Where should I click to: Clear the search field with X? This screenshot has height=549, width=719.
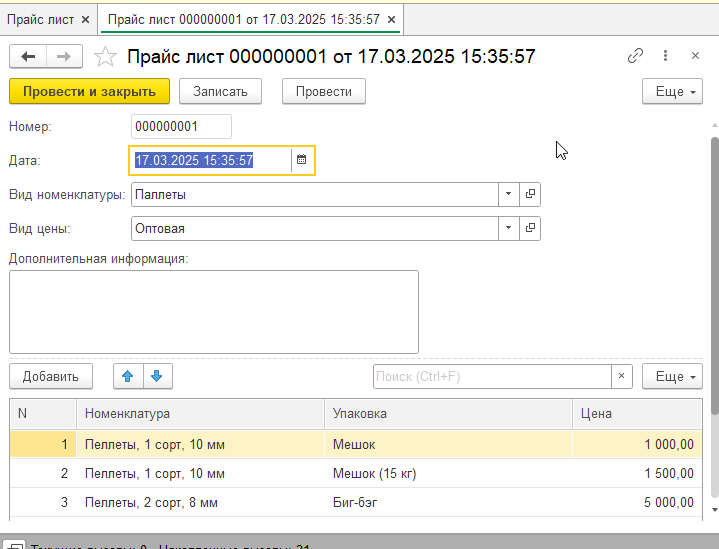click(622, 376)
